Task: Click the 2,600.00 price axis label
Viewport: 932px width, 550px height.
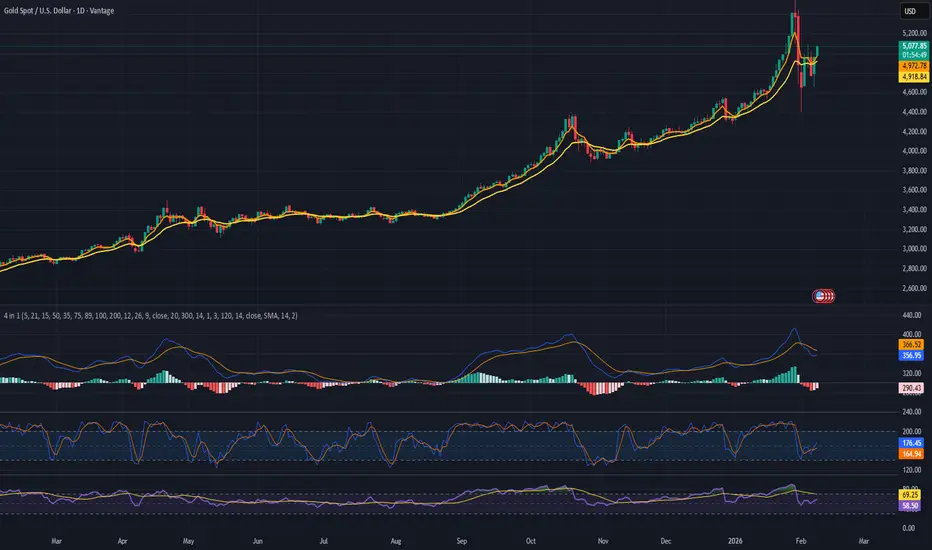Action: 914,288
